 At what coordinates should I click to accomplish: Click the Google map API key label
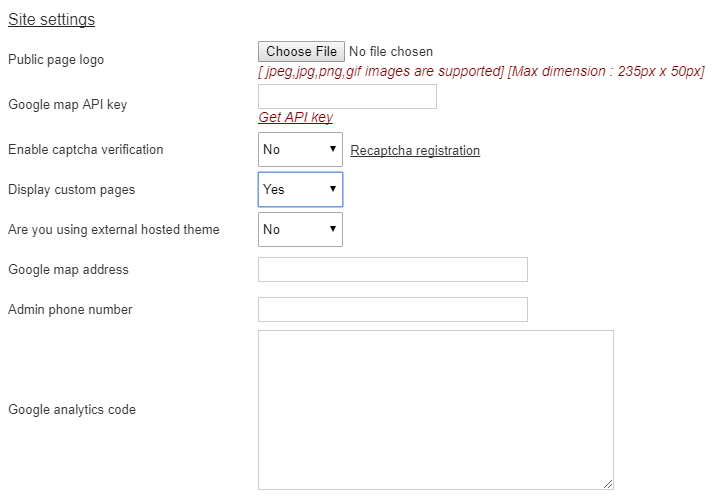(67, 104)
